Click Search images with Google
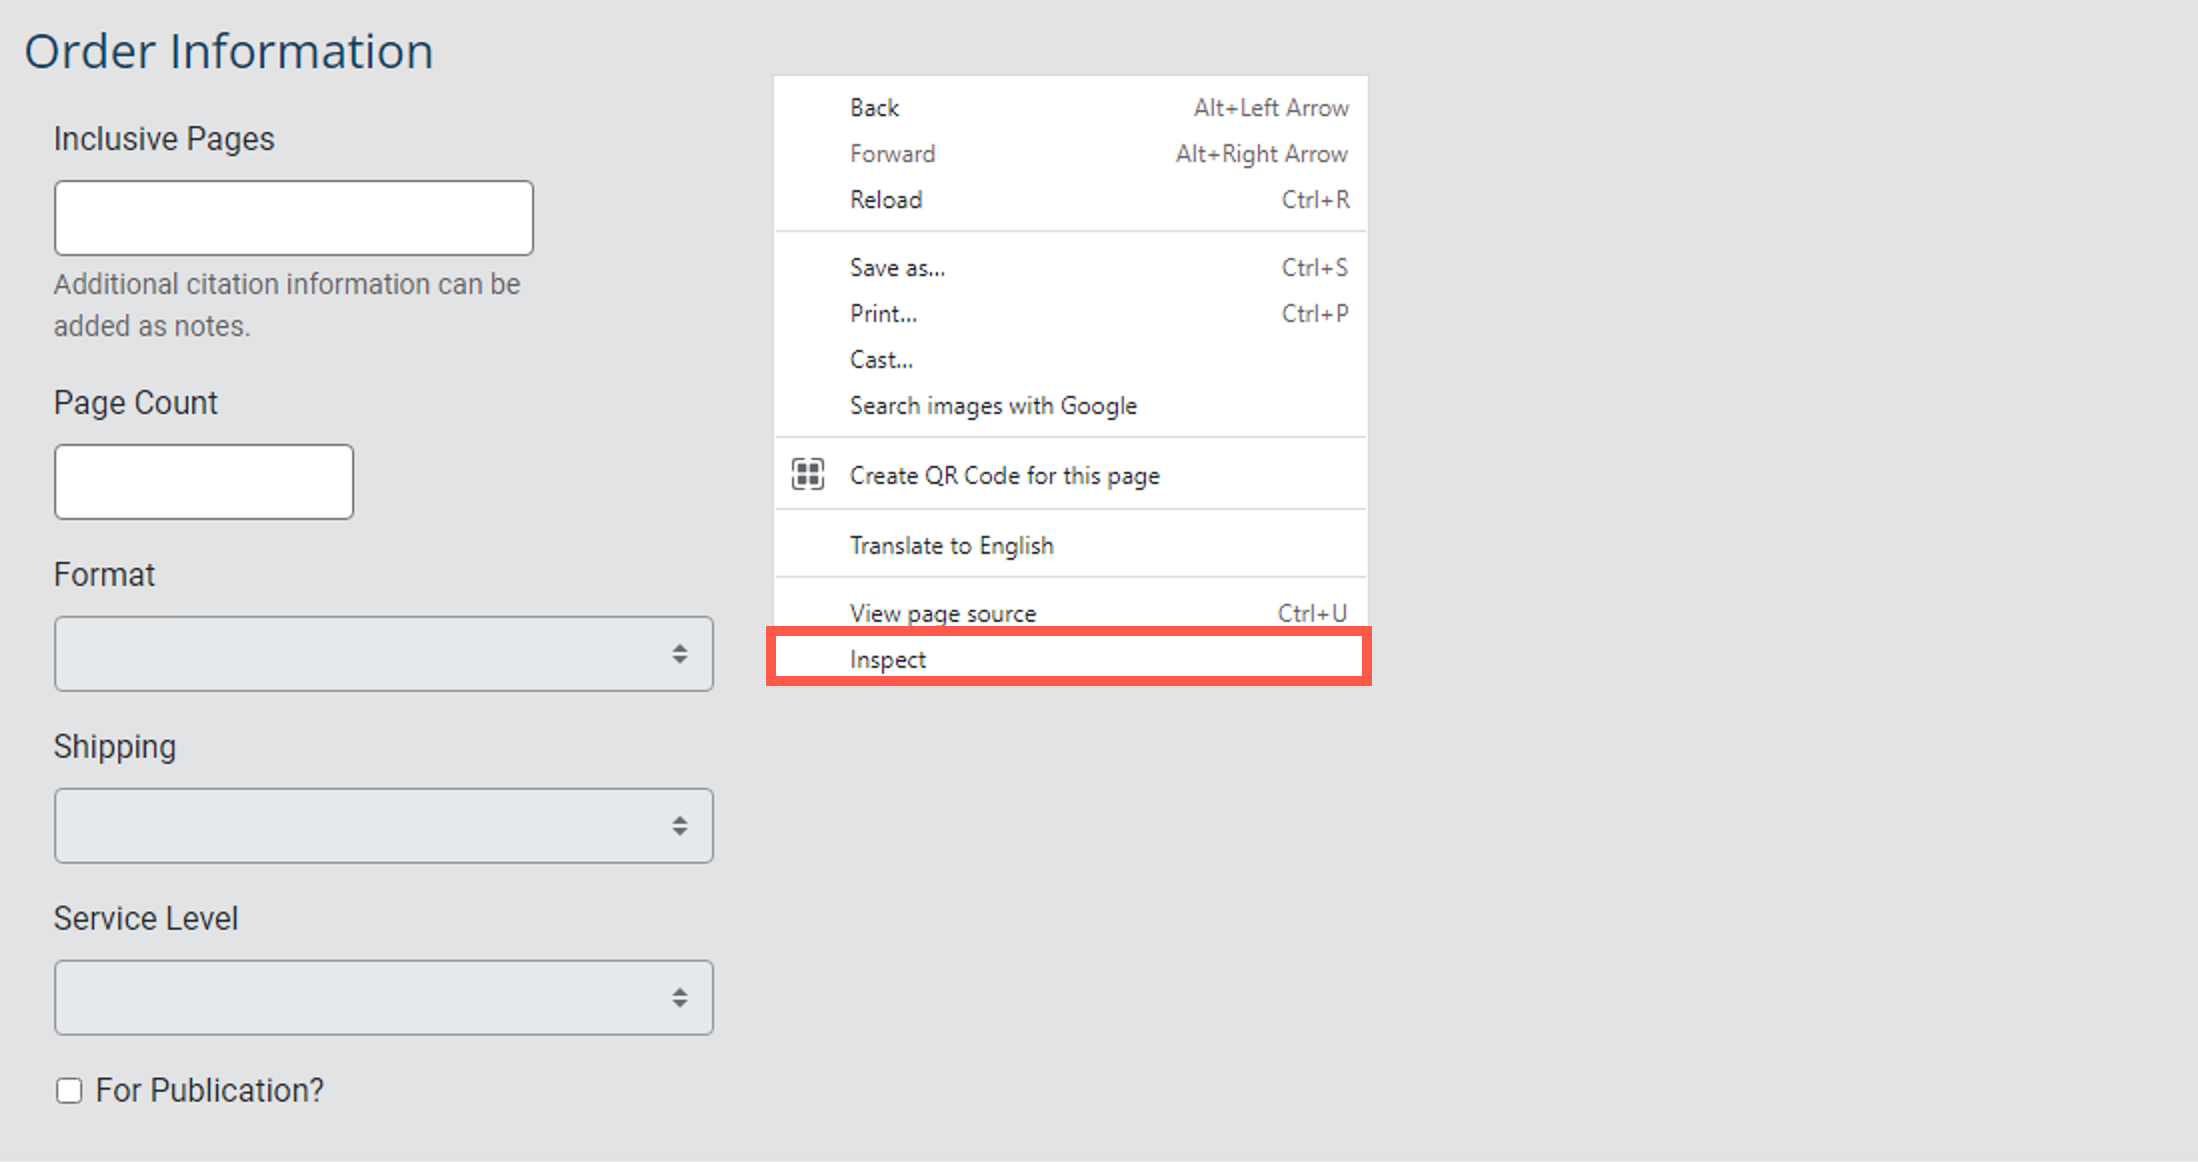The height and width of the screenshot is (1162, 2198). click(x=993, y=405)
